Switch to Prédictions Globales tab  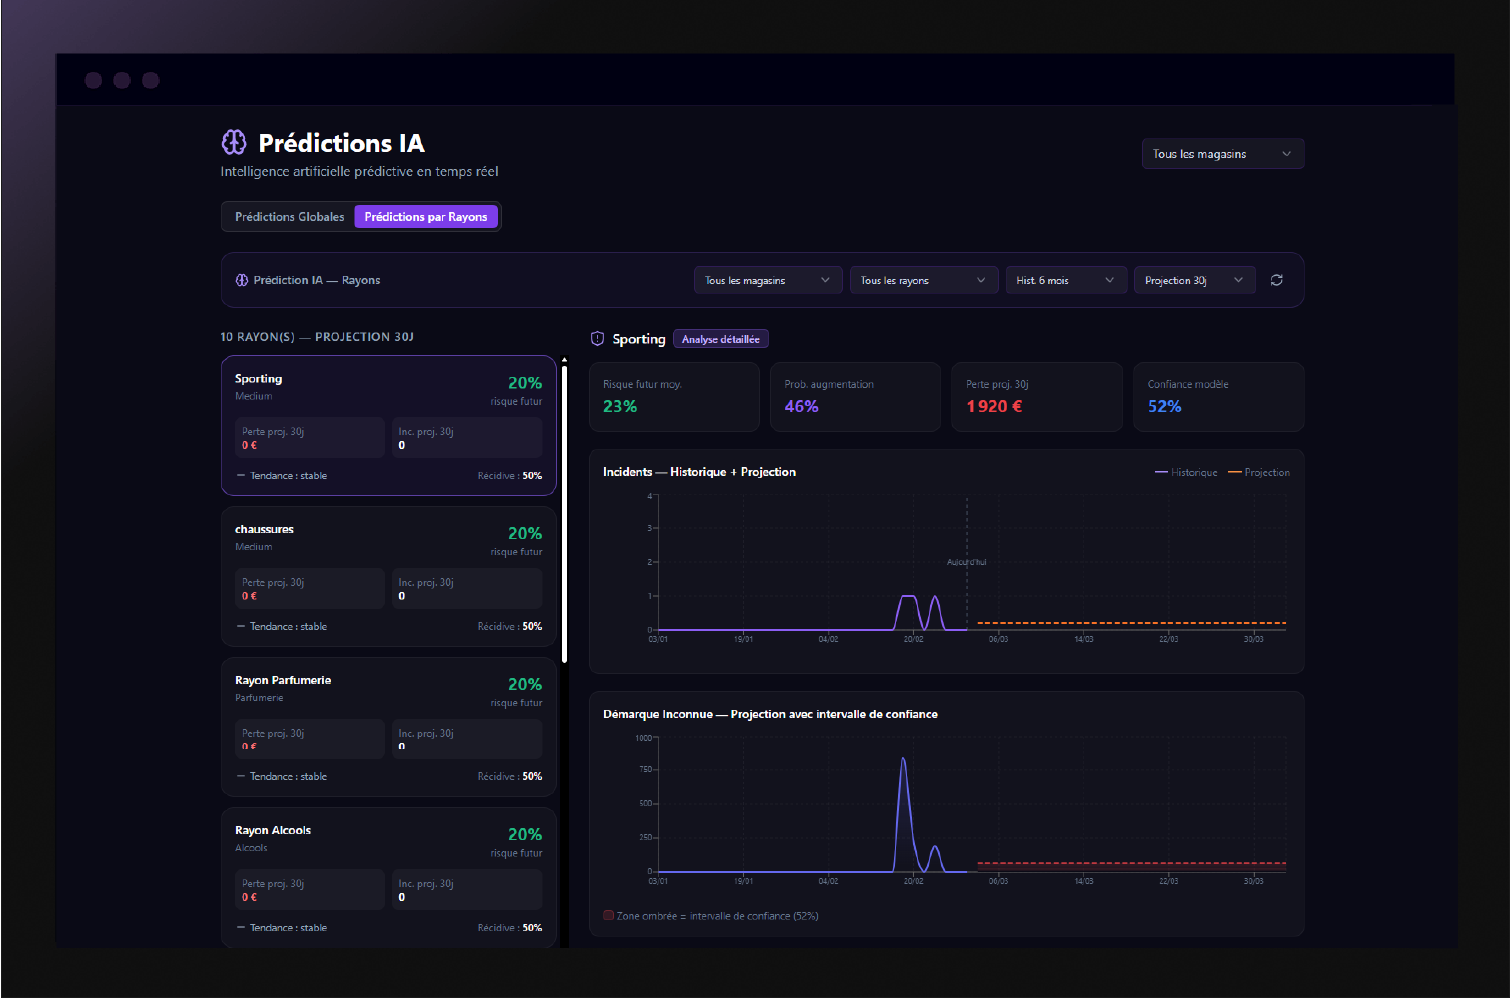[x=289, y=217]
